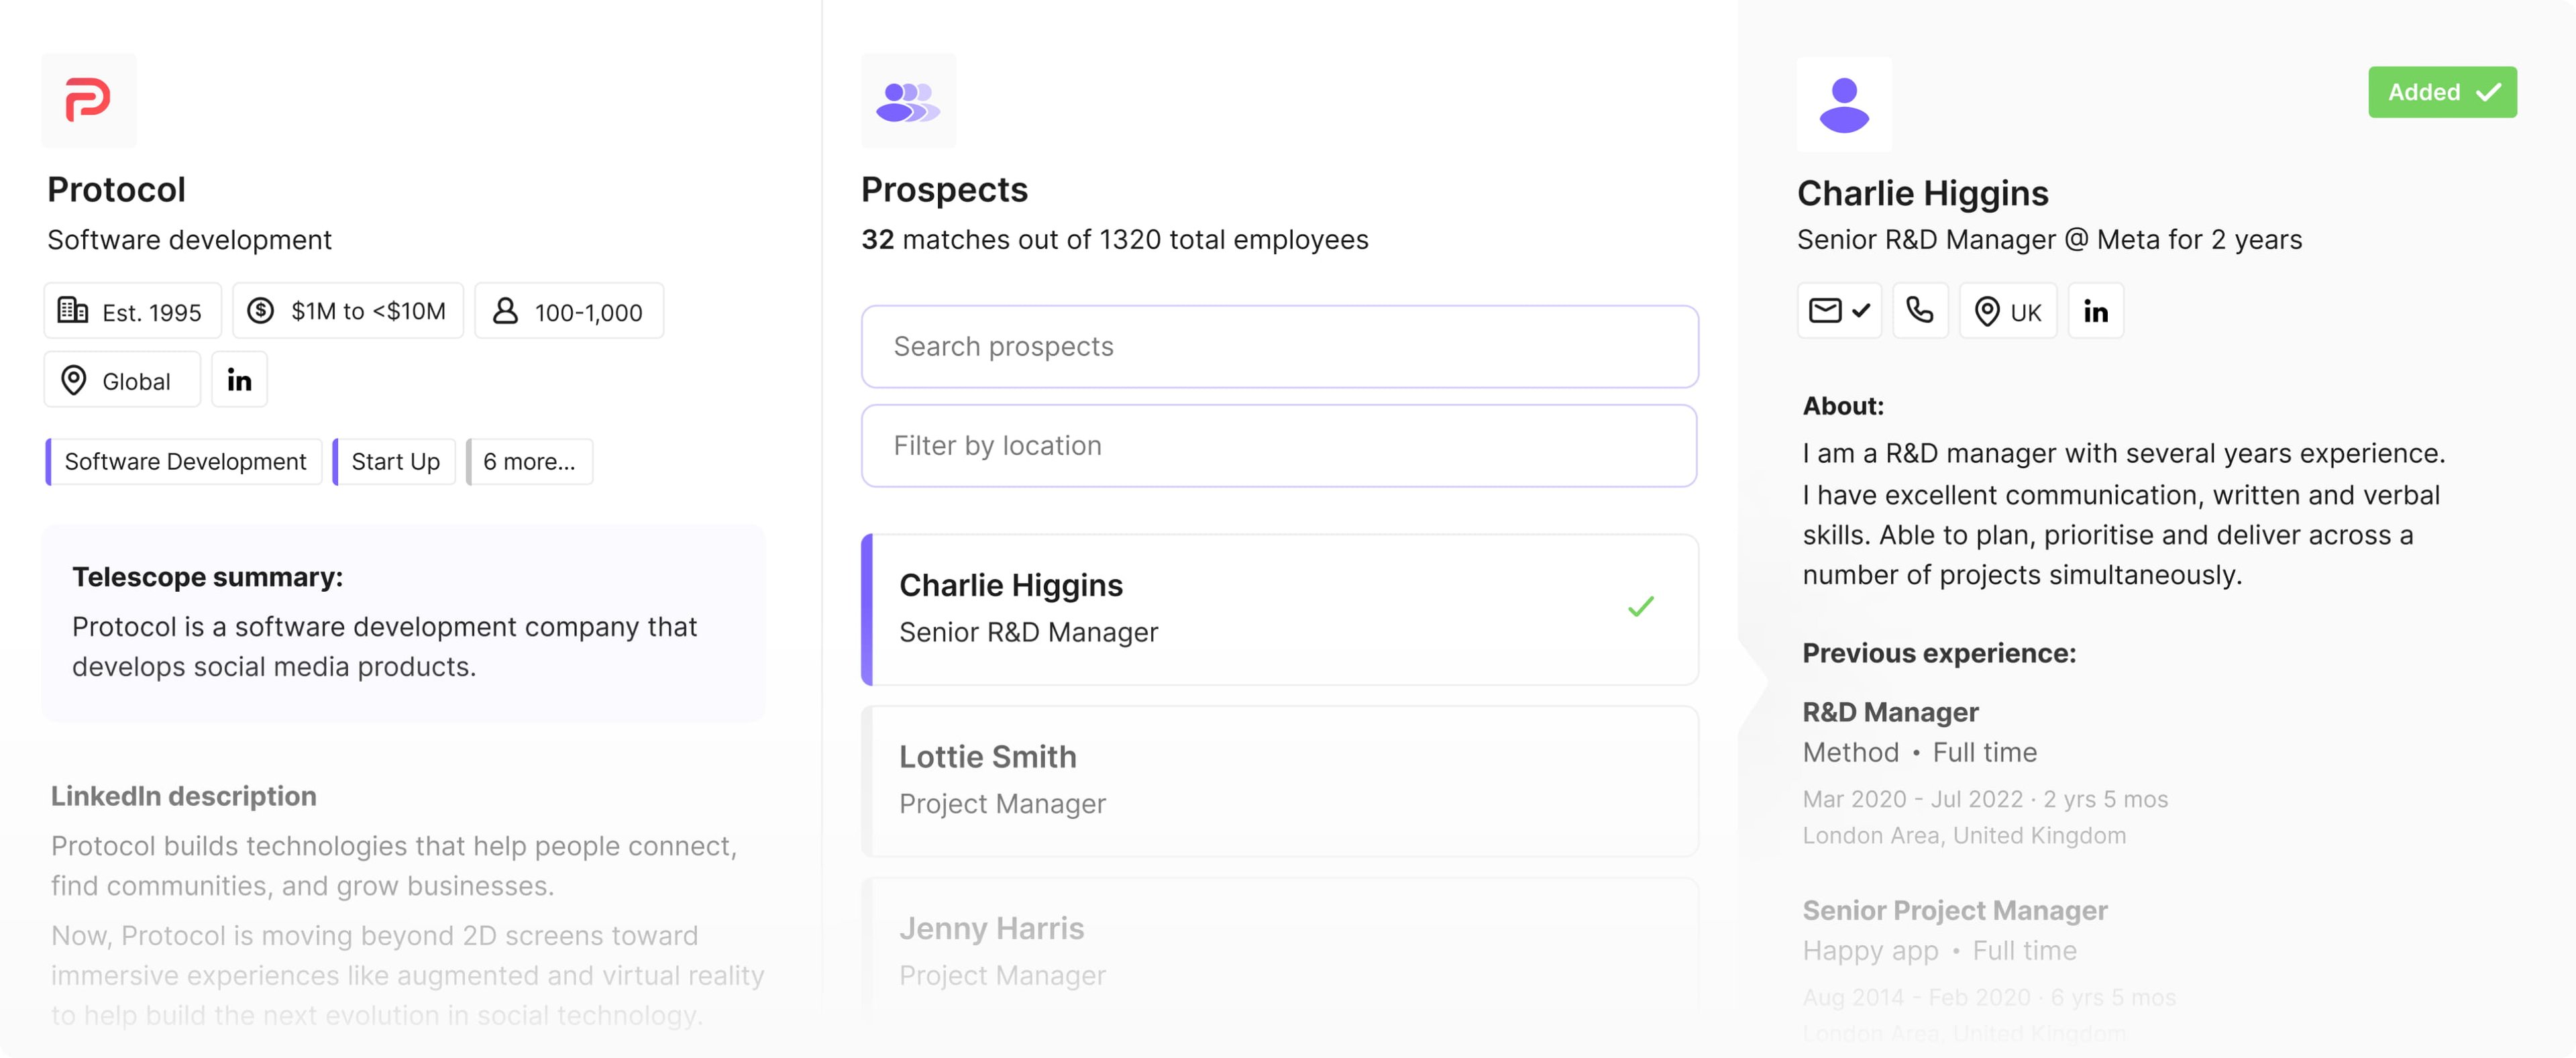Click the UK location pin icon
This screenshot has width=2576, height=1058.
pos(1989,311)
